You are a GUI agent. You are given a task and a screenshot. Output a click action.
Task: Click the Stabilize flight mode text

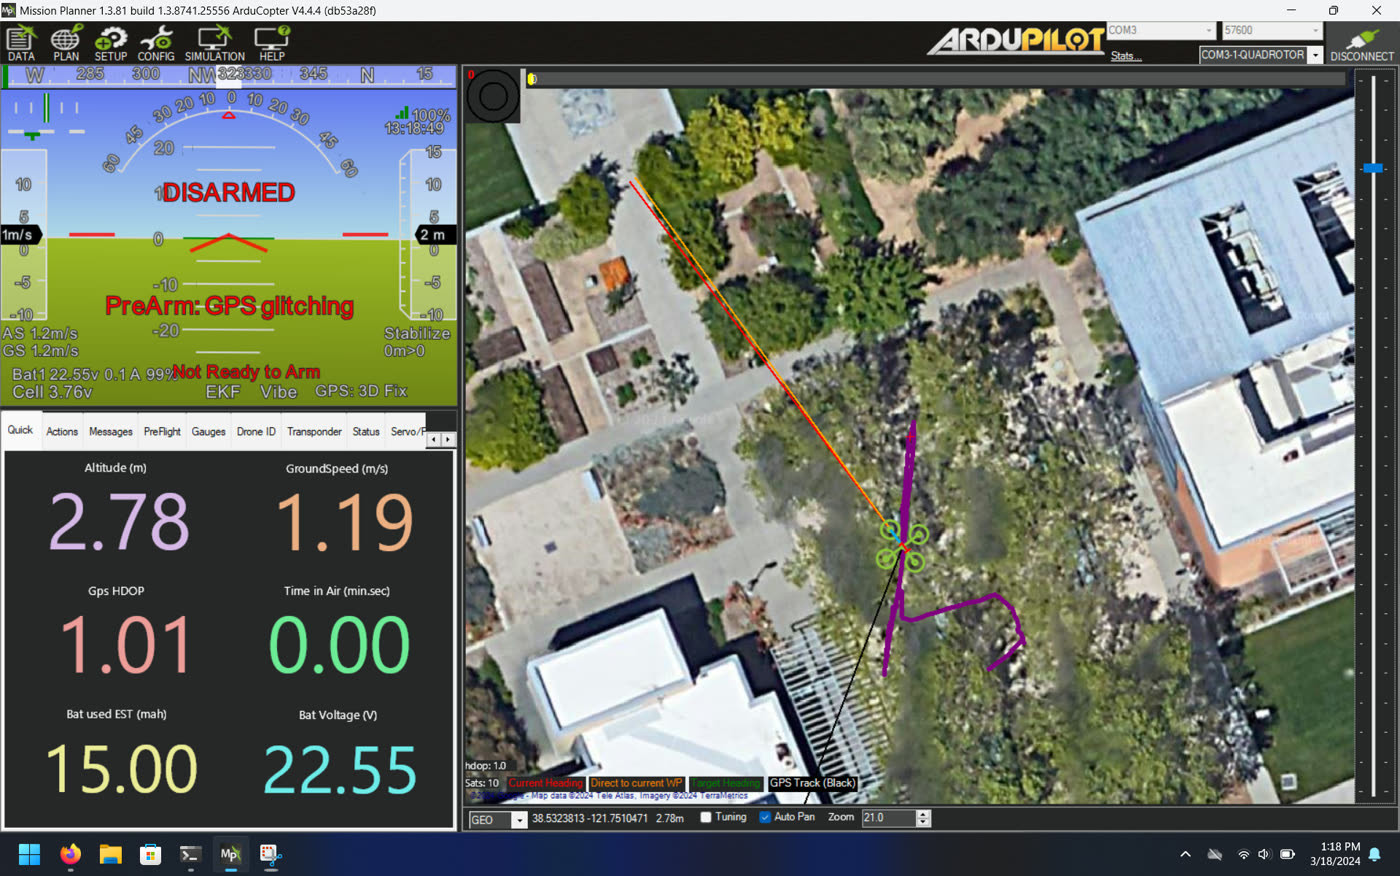[417, 334]
